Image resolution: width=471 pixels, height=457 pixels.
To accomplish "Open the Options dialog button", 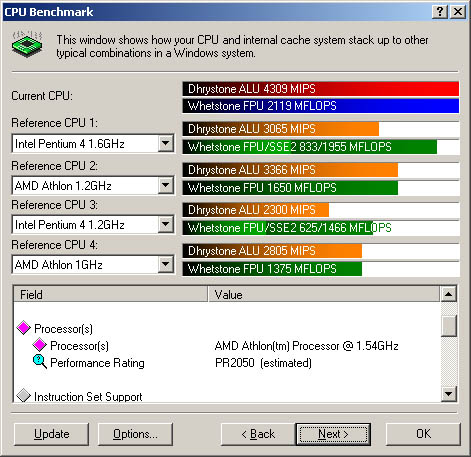I will click(x=135, y=434).
